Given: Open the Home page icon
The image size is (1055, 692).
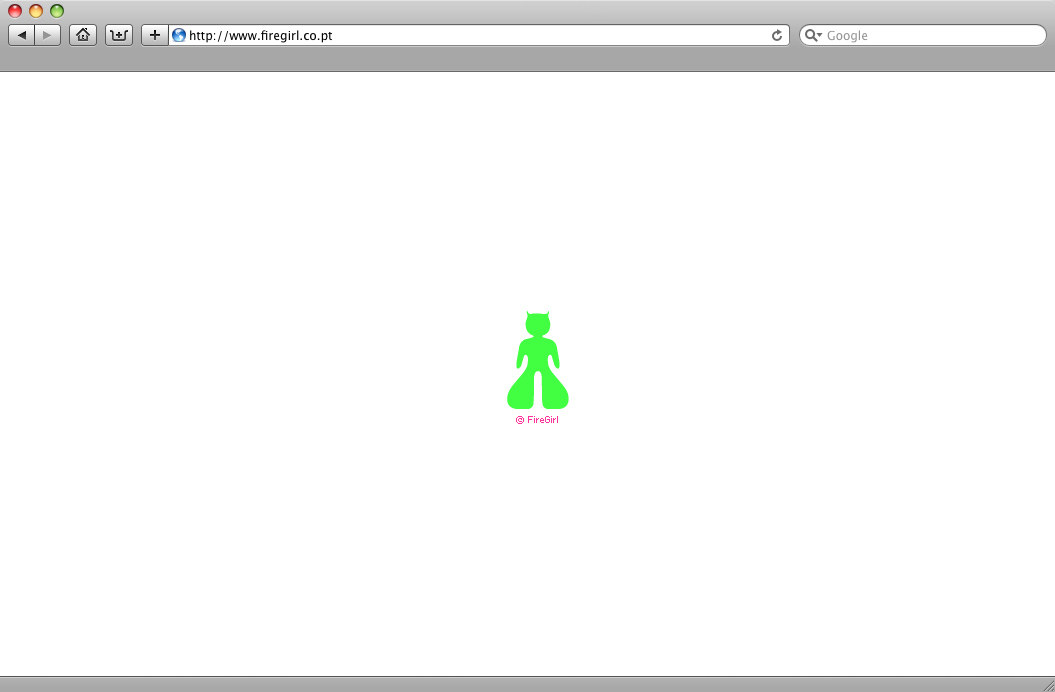Looking at the screenshot, I should (x=83, y=35).
